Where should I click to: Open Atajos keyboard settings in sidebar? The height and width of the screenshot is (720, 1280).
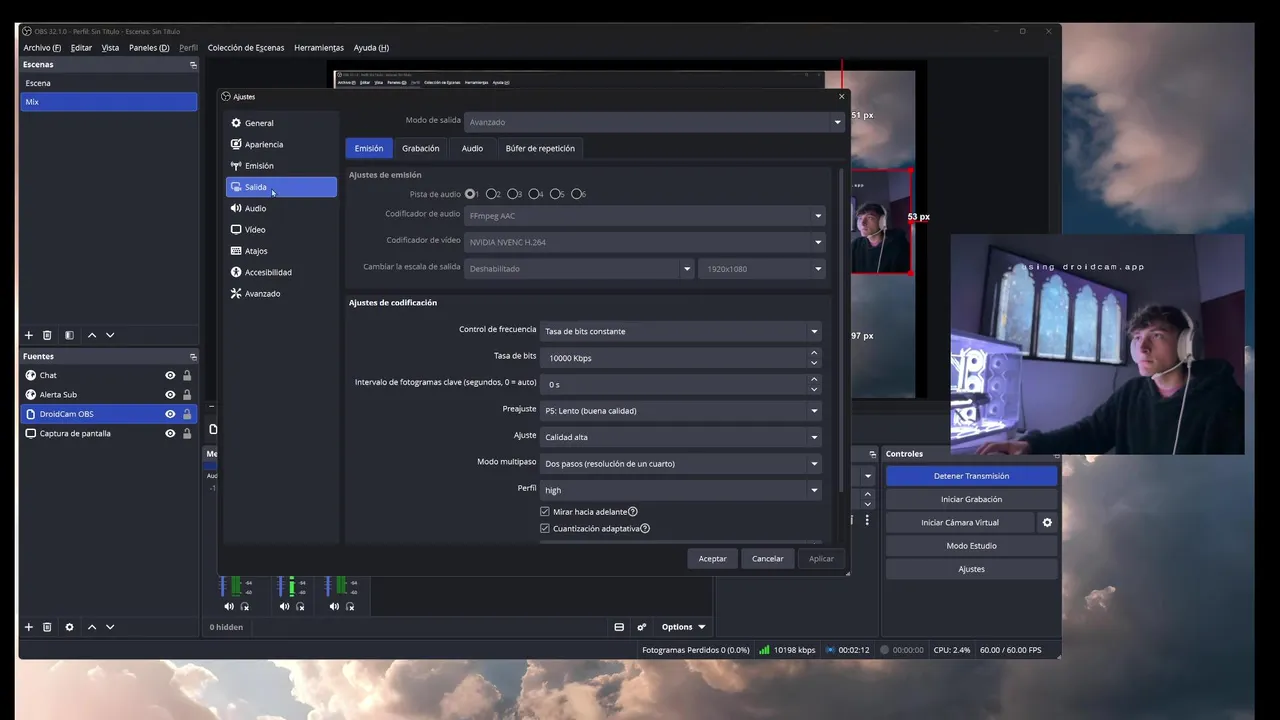[x=281, y=251]
